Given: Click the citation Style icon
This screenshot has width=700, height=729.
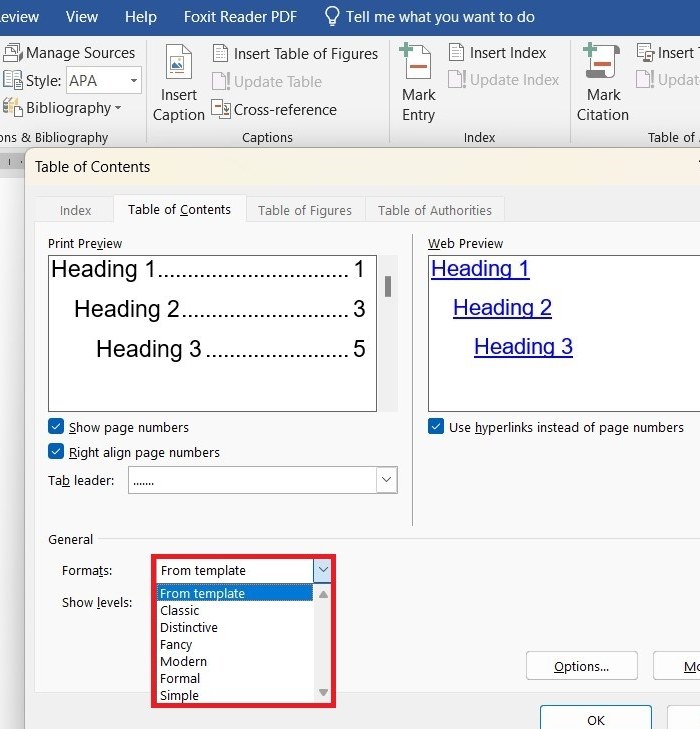Looking at the screenshot, I should 13,80.
